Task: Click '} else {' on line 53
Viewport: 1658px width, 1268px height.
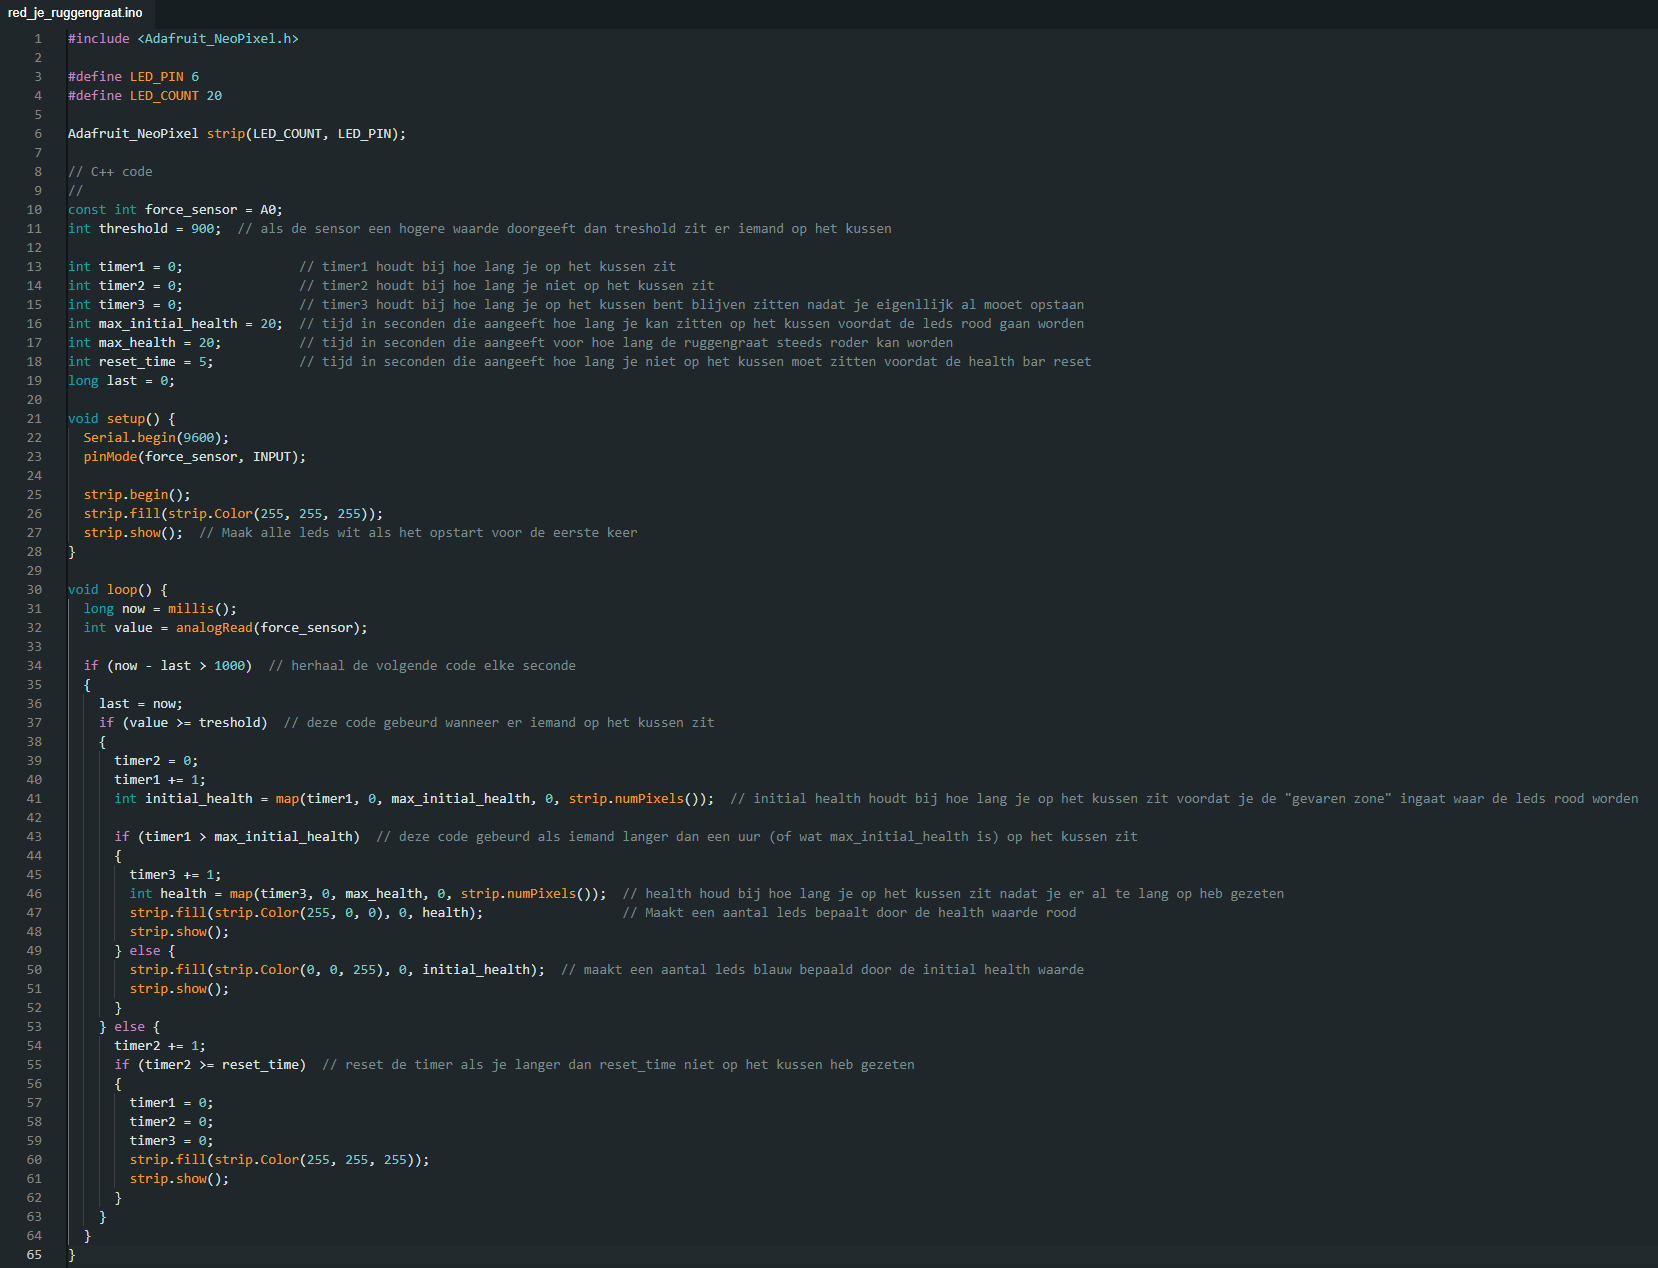Action: point(129,1027)
